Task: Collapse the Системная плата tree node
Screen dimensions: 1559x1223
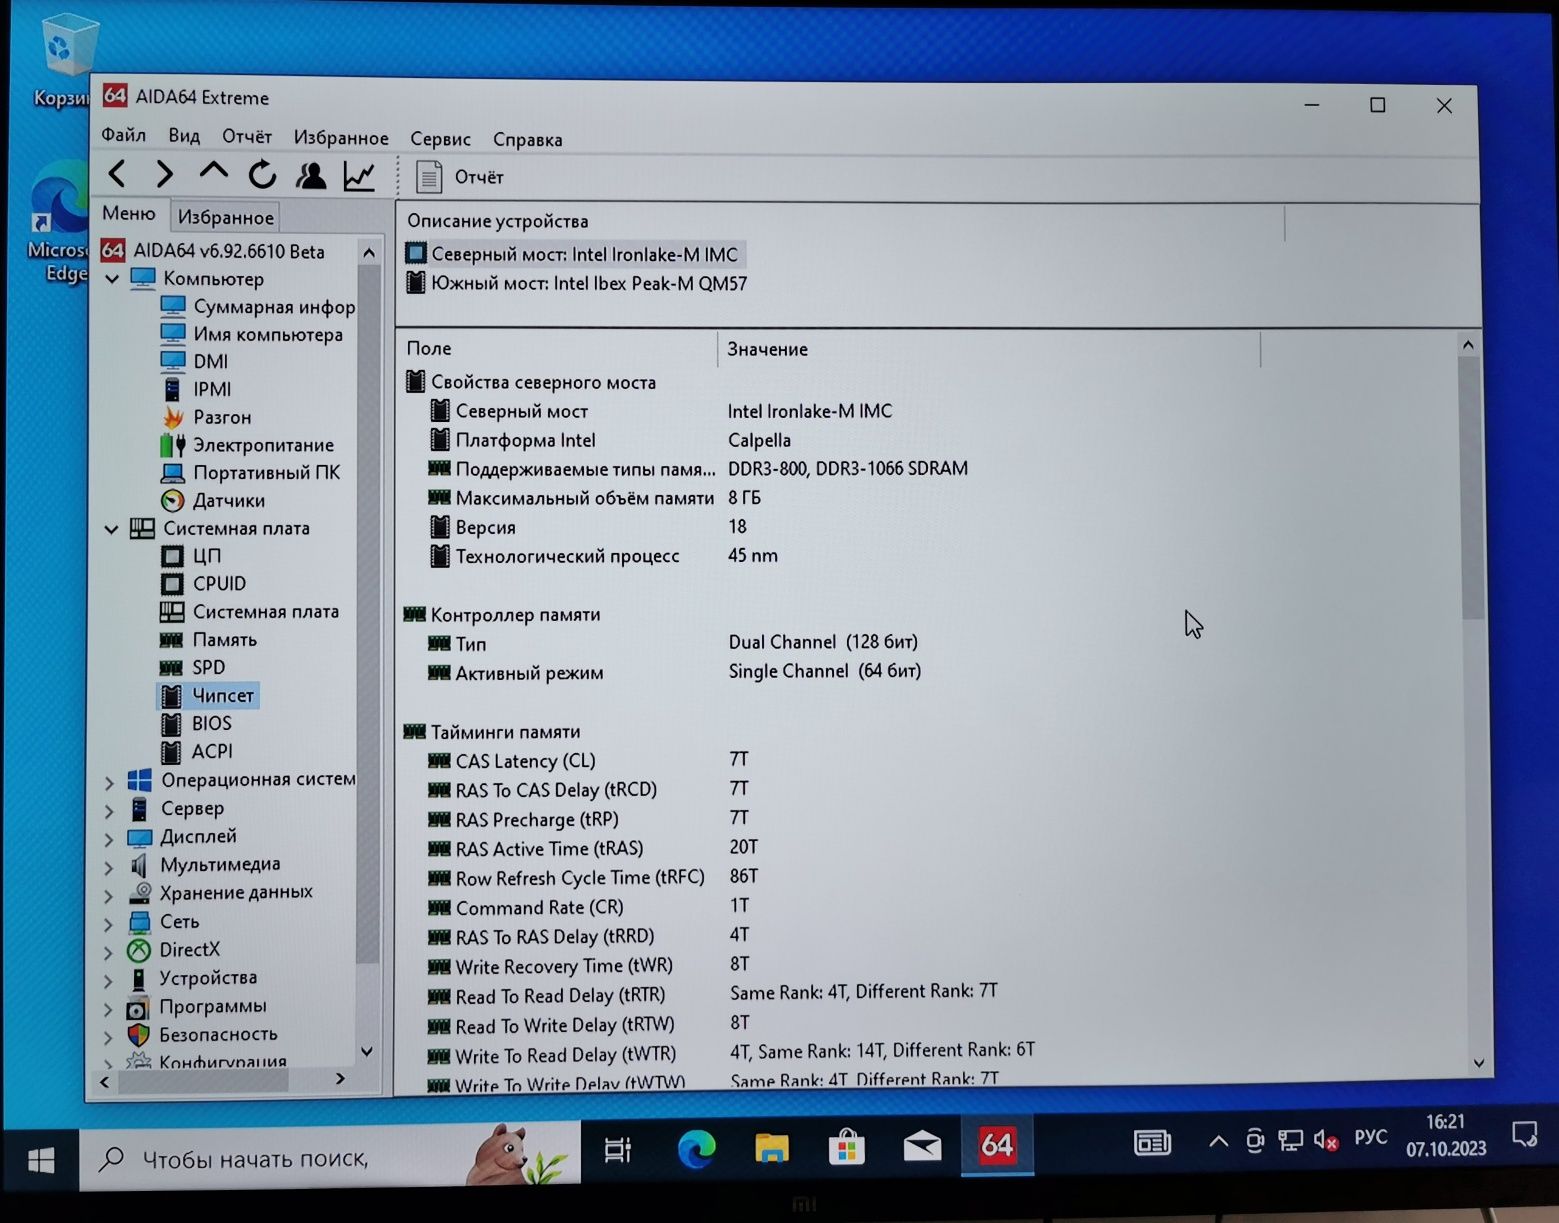Action: (x=111, y=529)
